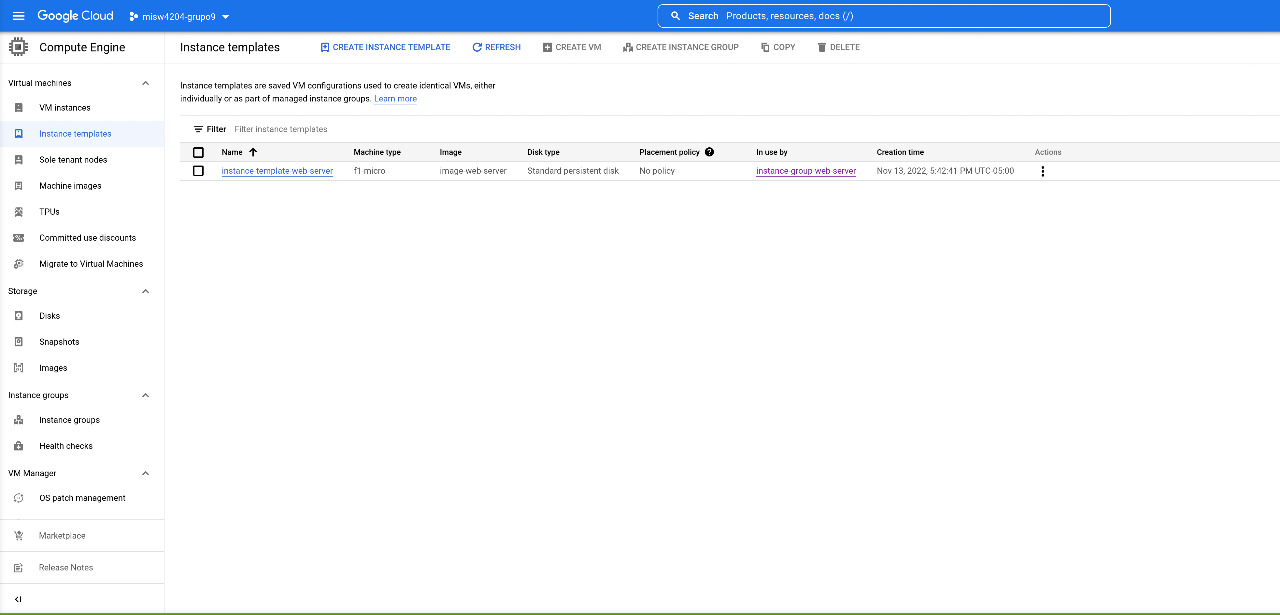Check the instance template web server row checkbox
Image resolution: width=1280 pixels, height=615 pixels.
[x=198, y=170]
